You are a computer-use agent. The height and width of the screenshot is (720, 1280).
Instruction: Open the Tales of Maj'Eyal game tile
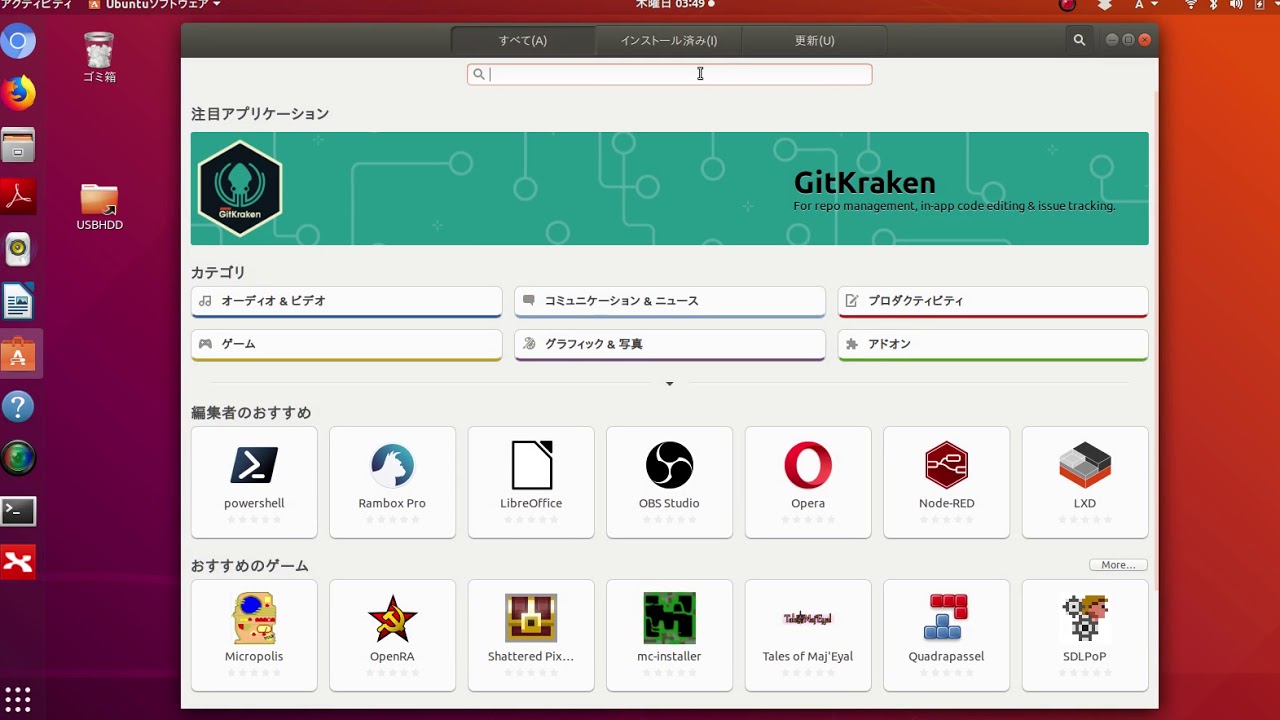tap(808, 635)
